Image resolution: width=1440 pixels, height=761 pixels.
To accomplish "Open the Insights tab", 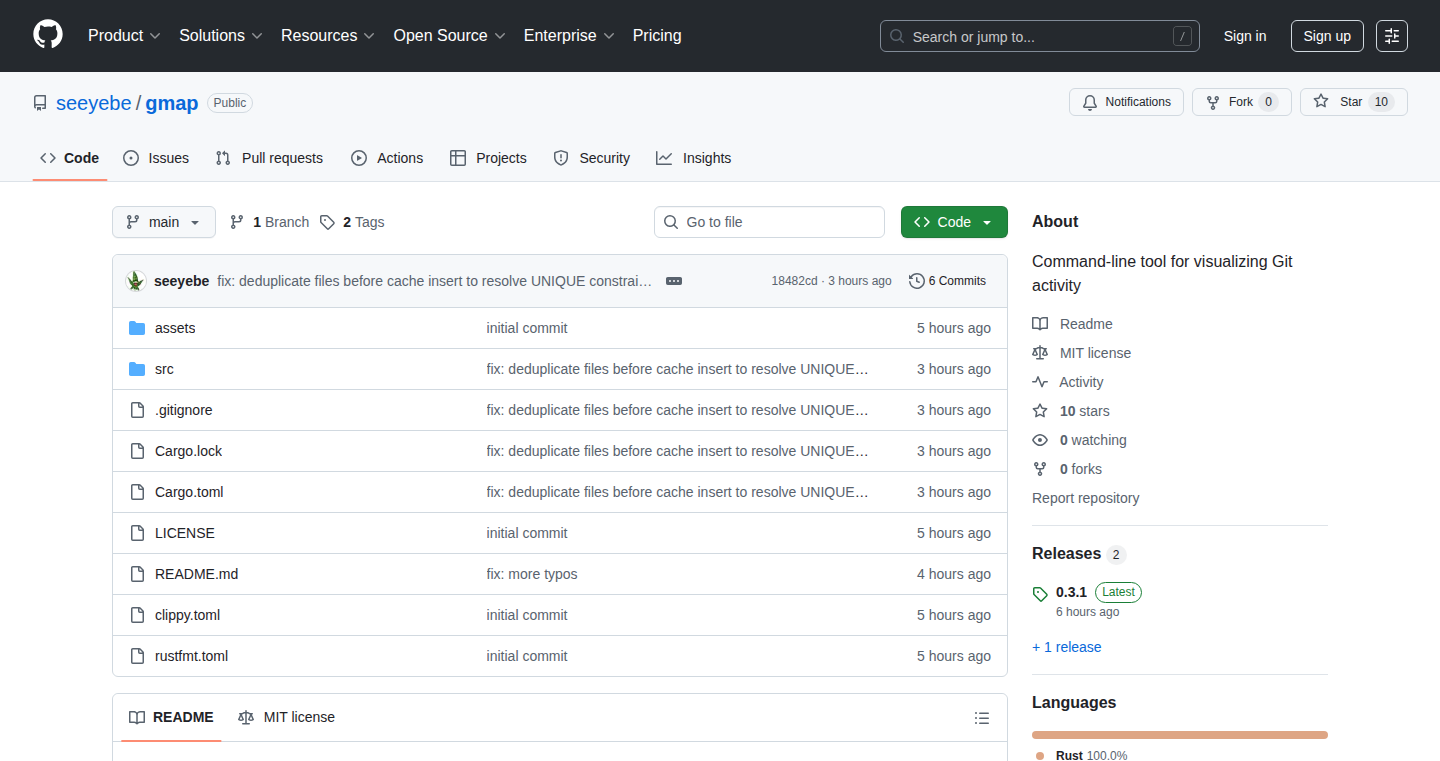I will click(x=694, y=158).
